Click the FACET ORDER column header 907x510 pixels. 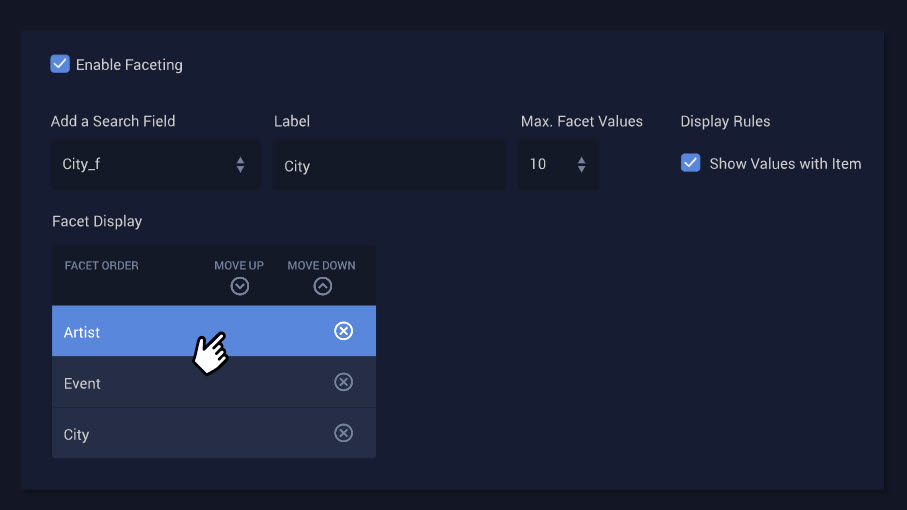102,265
